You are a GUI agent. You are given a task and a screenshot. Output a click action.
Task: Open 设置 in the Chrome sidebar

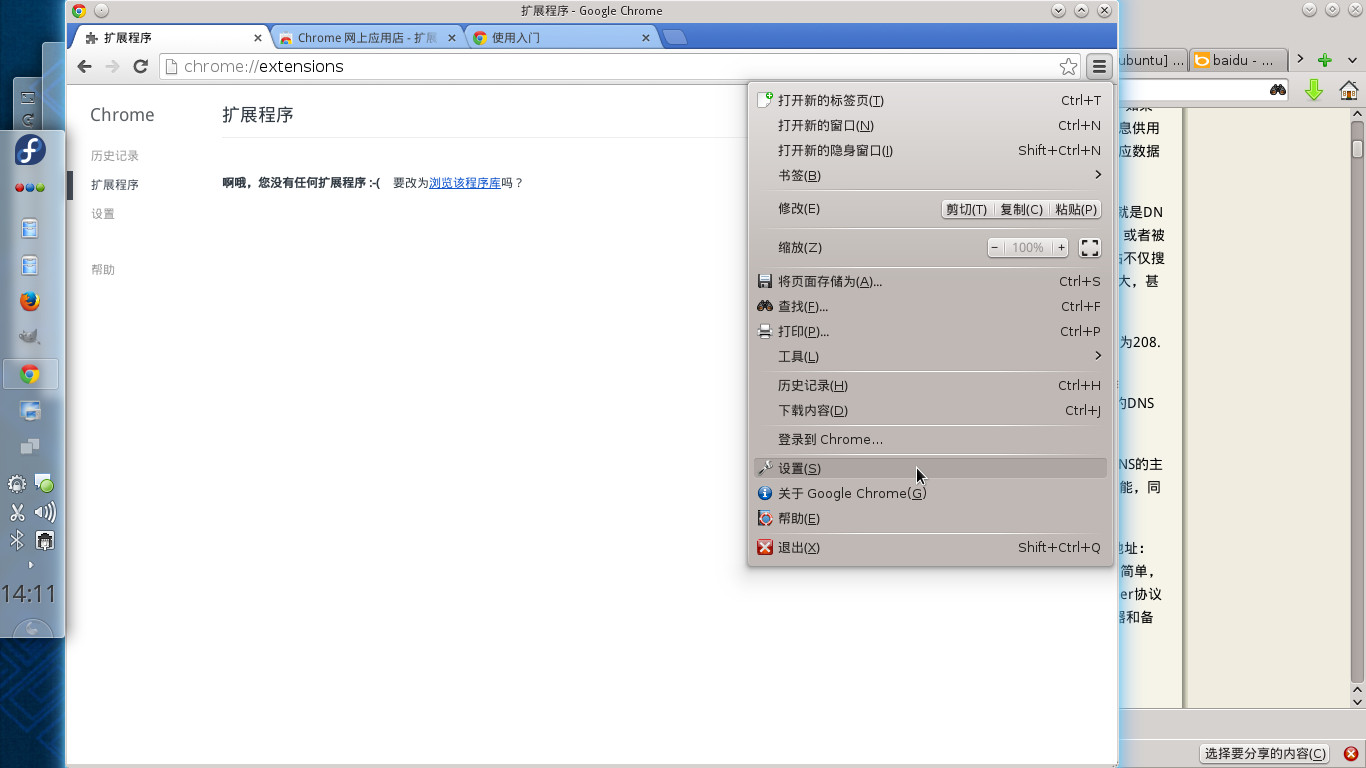103,214
